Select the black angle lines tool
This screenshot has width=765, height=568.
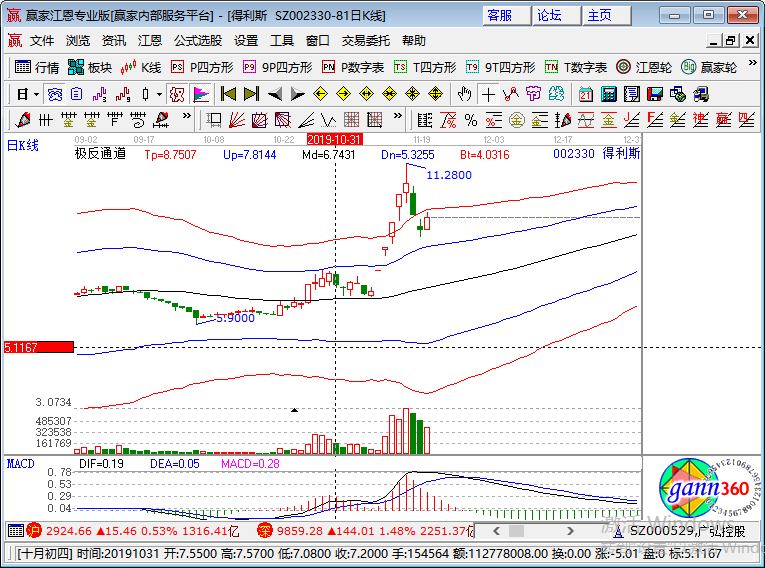tap(306, 120)
